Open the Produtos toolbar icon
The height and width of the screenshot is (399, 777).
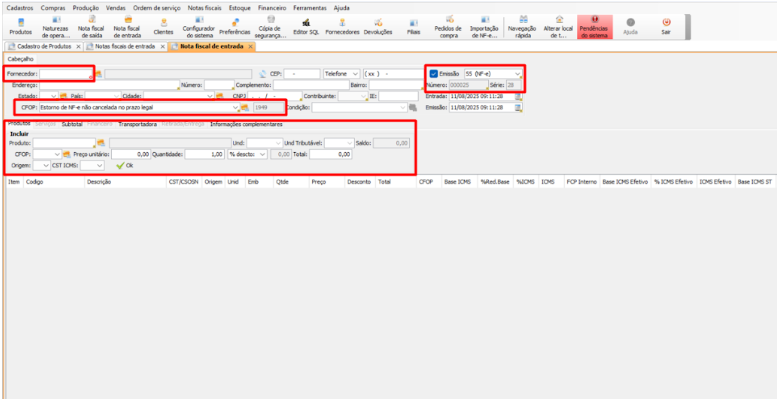click(x=20, y=27)
